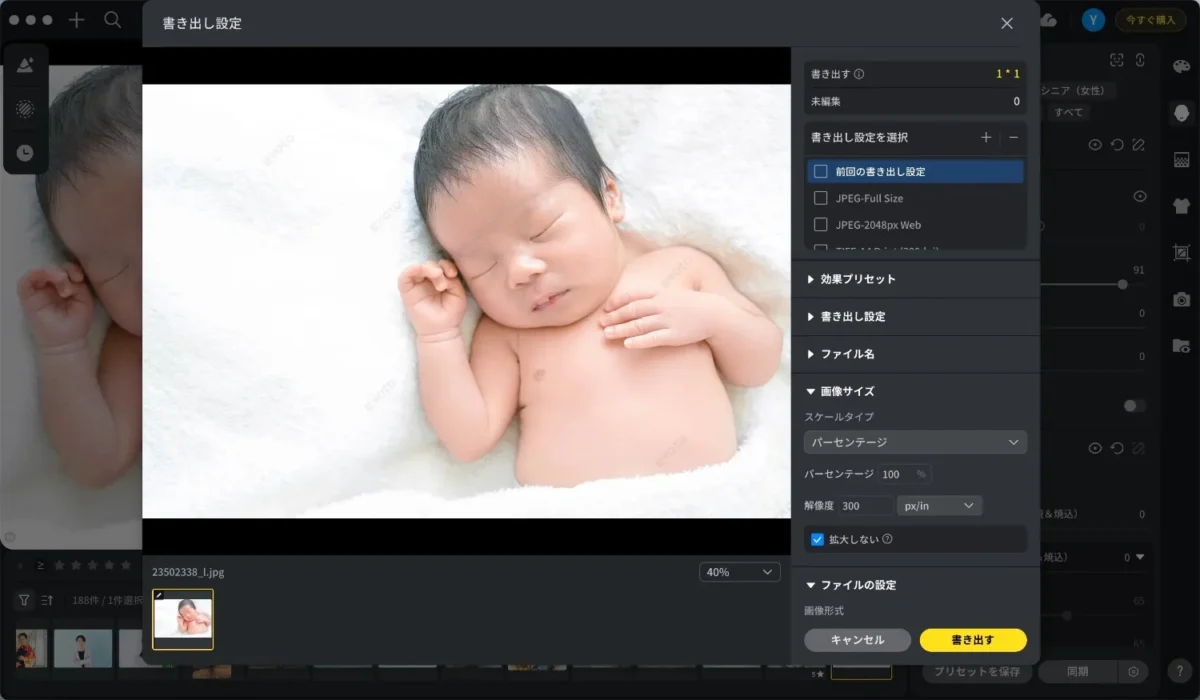This screenshot has width=1200, height=700.
Task: Click the cloud sync icon
Action: coord(1049,20)
